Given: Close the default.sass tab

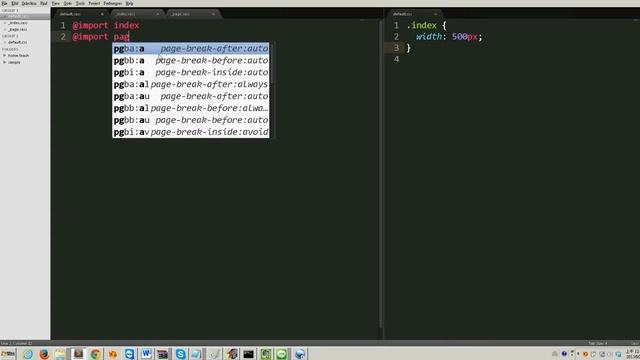Looking at the screenshot, I should (102, 14).
